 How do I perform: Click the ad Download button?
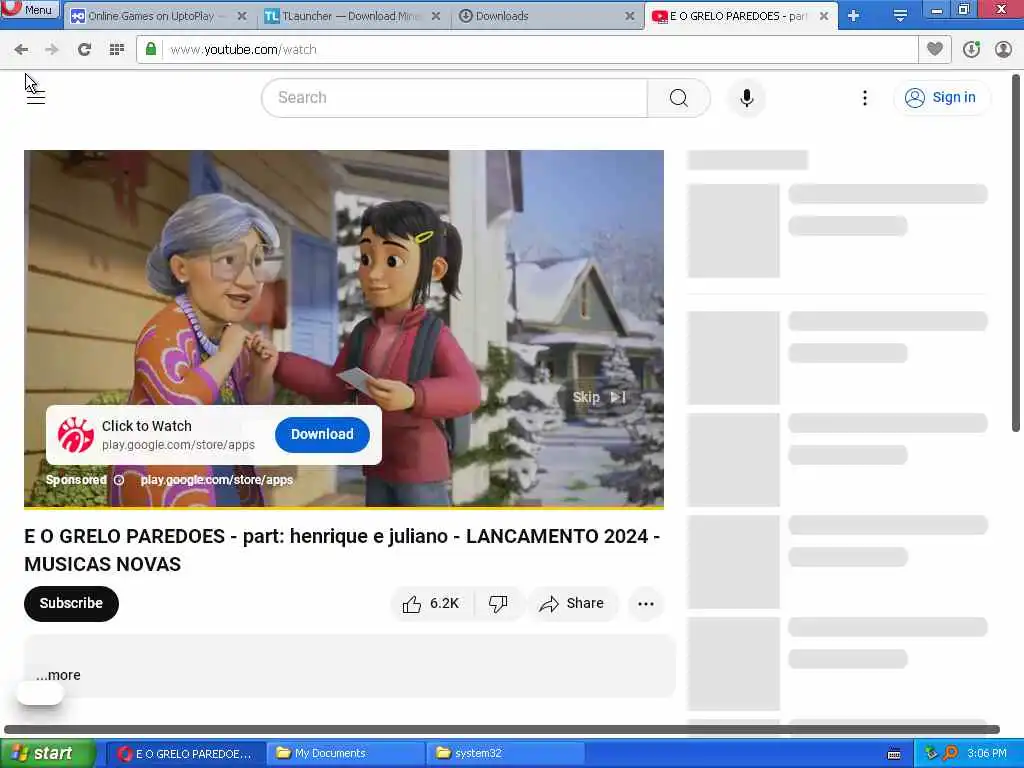322,434
